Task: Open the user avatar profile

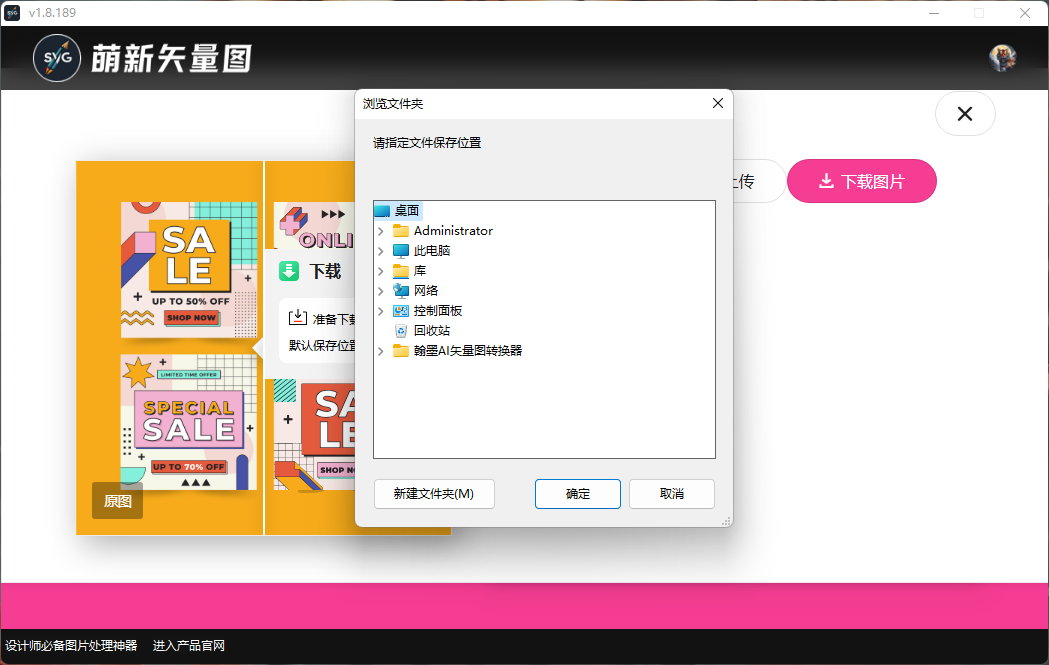Action: point(1002,58)
